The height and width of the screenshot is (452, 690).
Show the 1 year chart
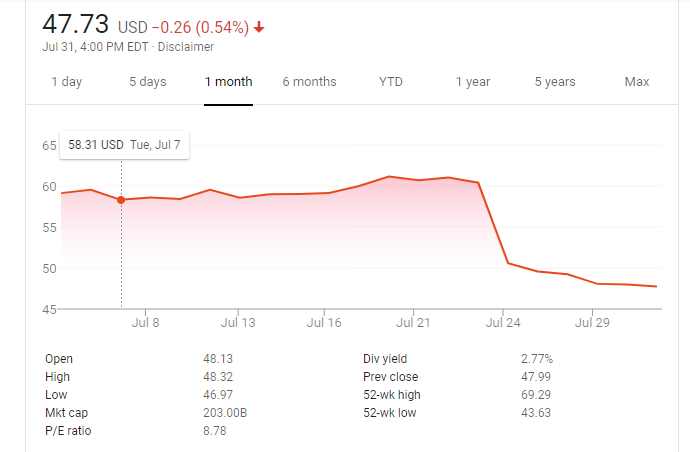[x=473, y=82]
